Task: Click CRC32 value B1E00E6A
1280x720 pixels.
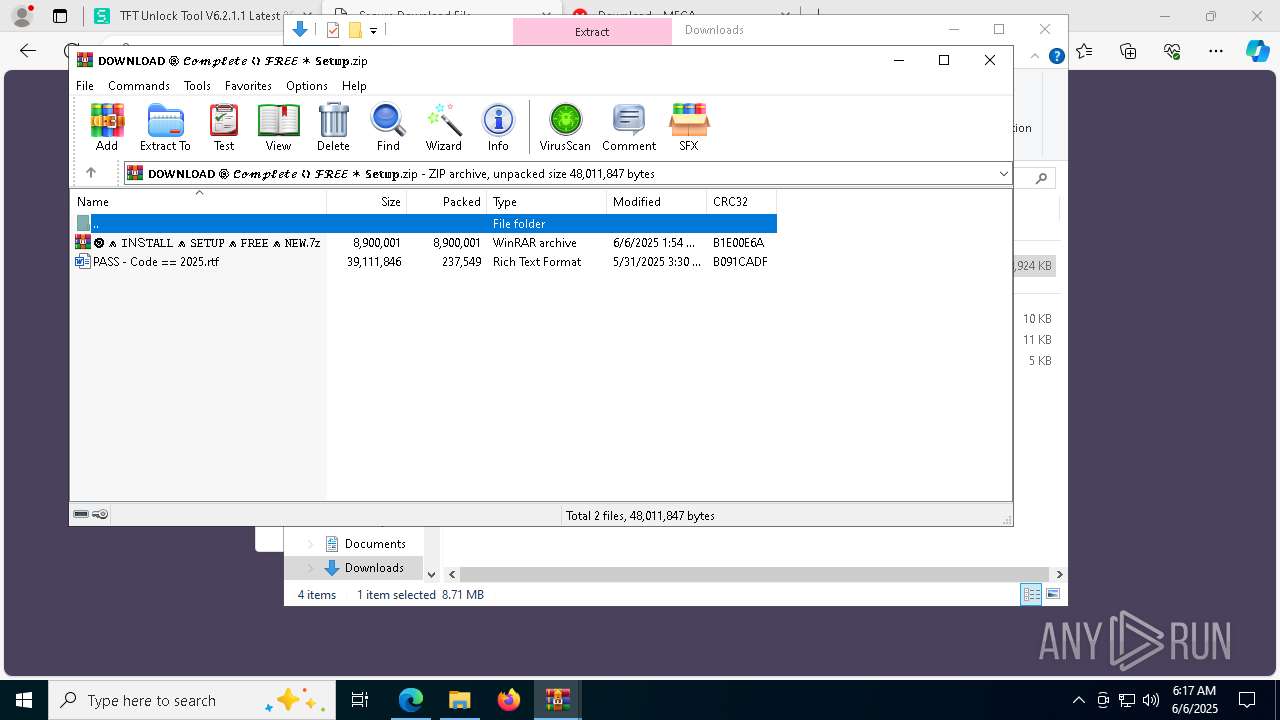Action: pyautogui.click(x=739, y=242)
